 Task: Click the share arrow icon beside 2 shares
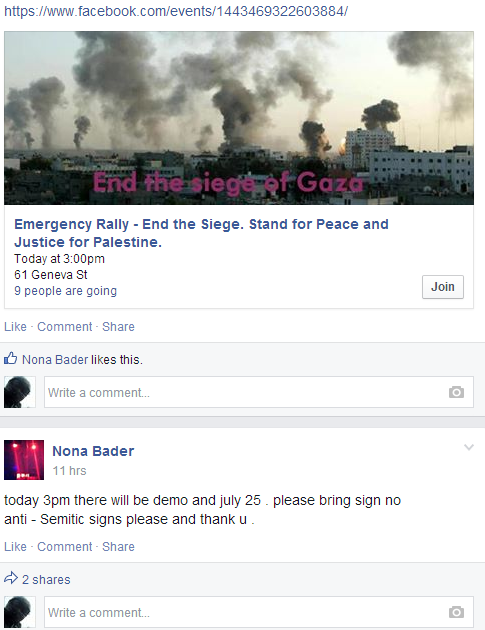(x=11, y=578)
